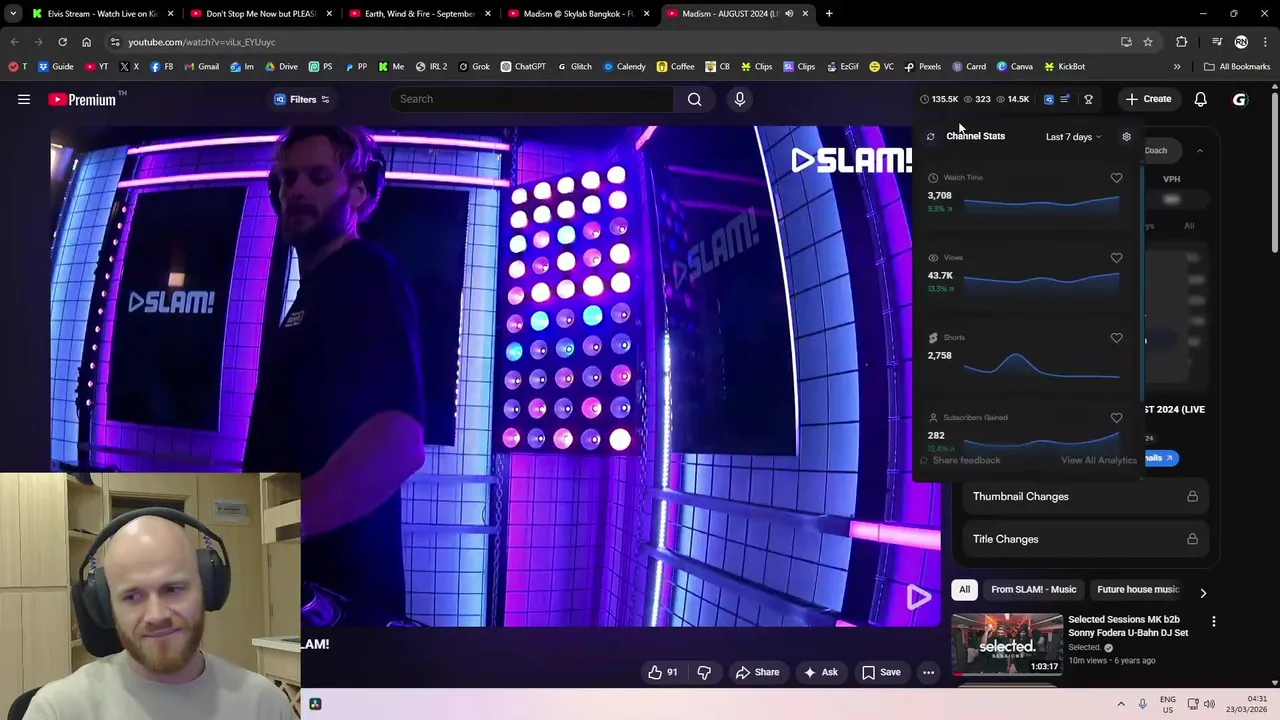Open the account avatar menu

[x=1240, y=99]
